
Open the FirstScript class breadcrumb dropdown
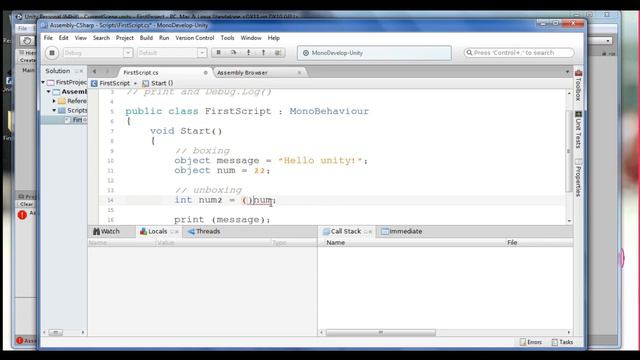coord(135,83)
